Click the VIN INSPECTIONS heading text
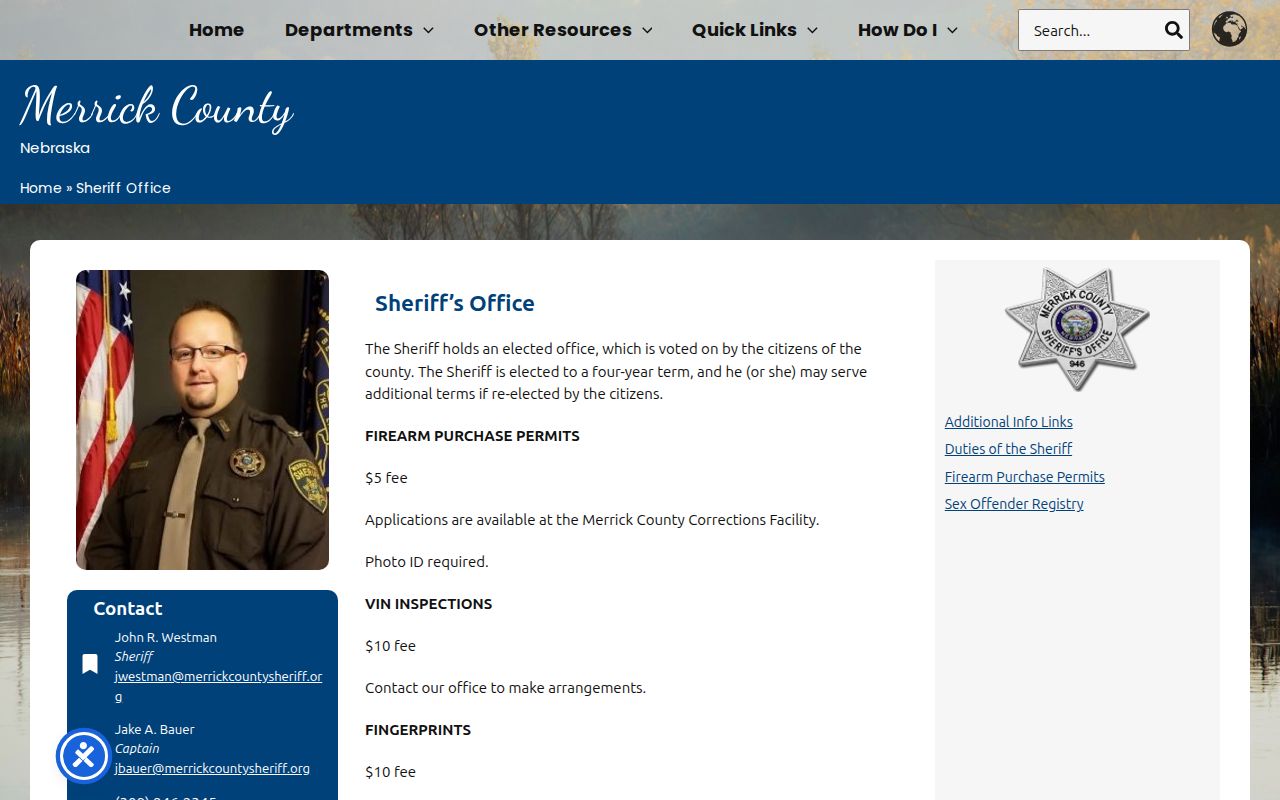Viewport: 1280px width, 800px height. [428, 604]
